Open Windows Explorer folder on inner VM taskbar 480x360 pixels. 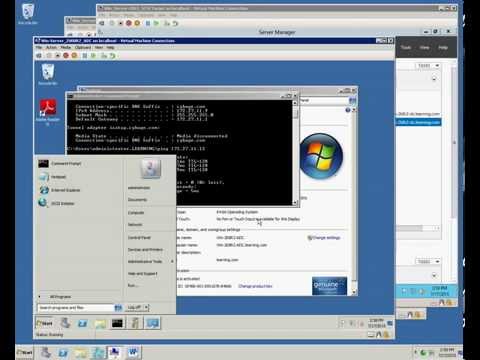tap(100, 323)
